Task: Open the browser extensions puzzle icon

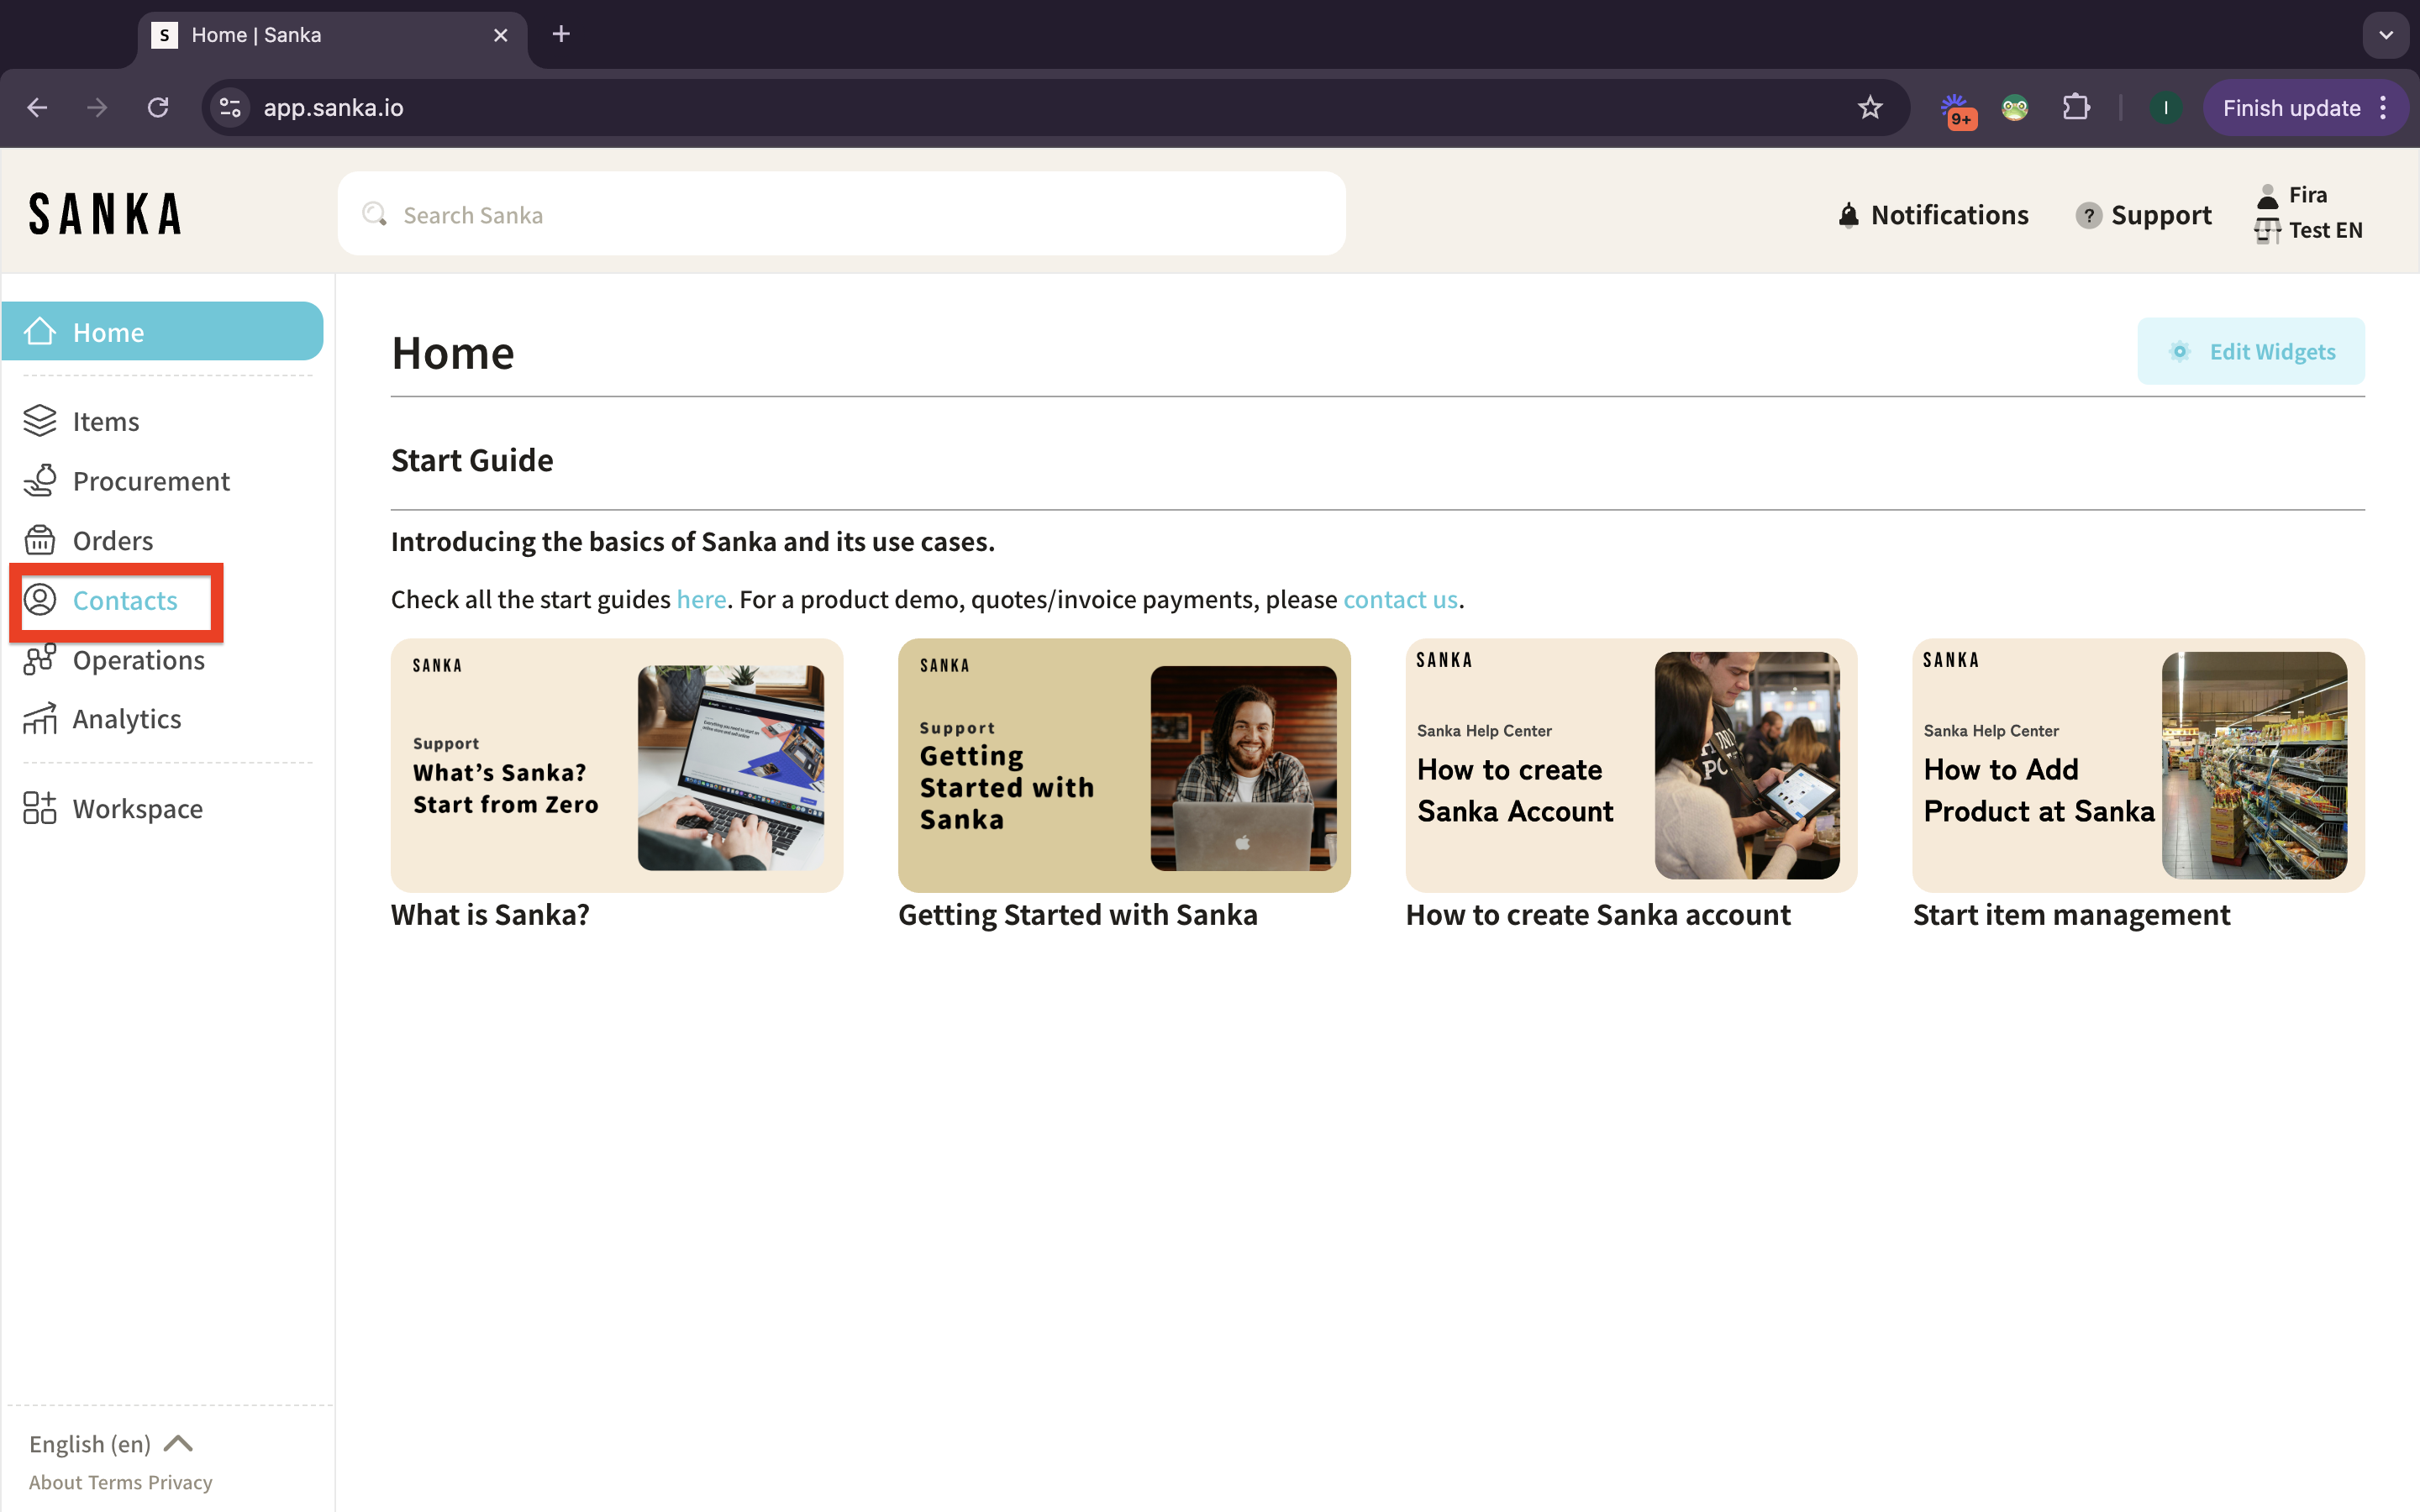Action: 2076,108
